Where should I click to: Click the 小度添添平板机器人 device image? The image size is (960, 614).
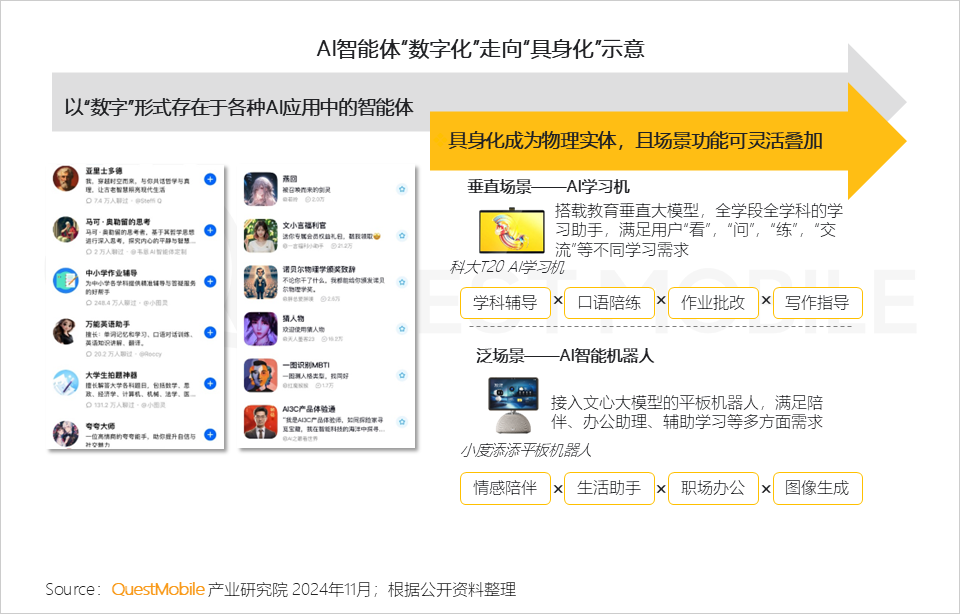[x=513, y=405]
